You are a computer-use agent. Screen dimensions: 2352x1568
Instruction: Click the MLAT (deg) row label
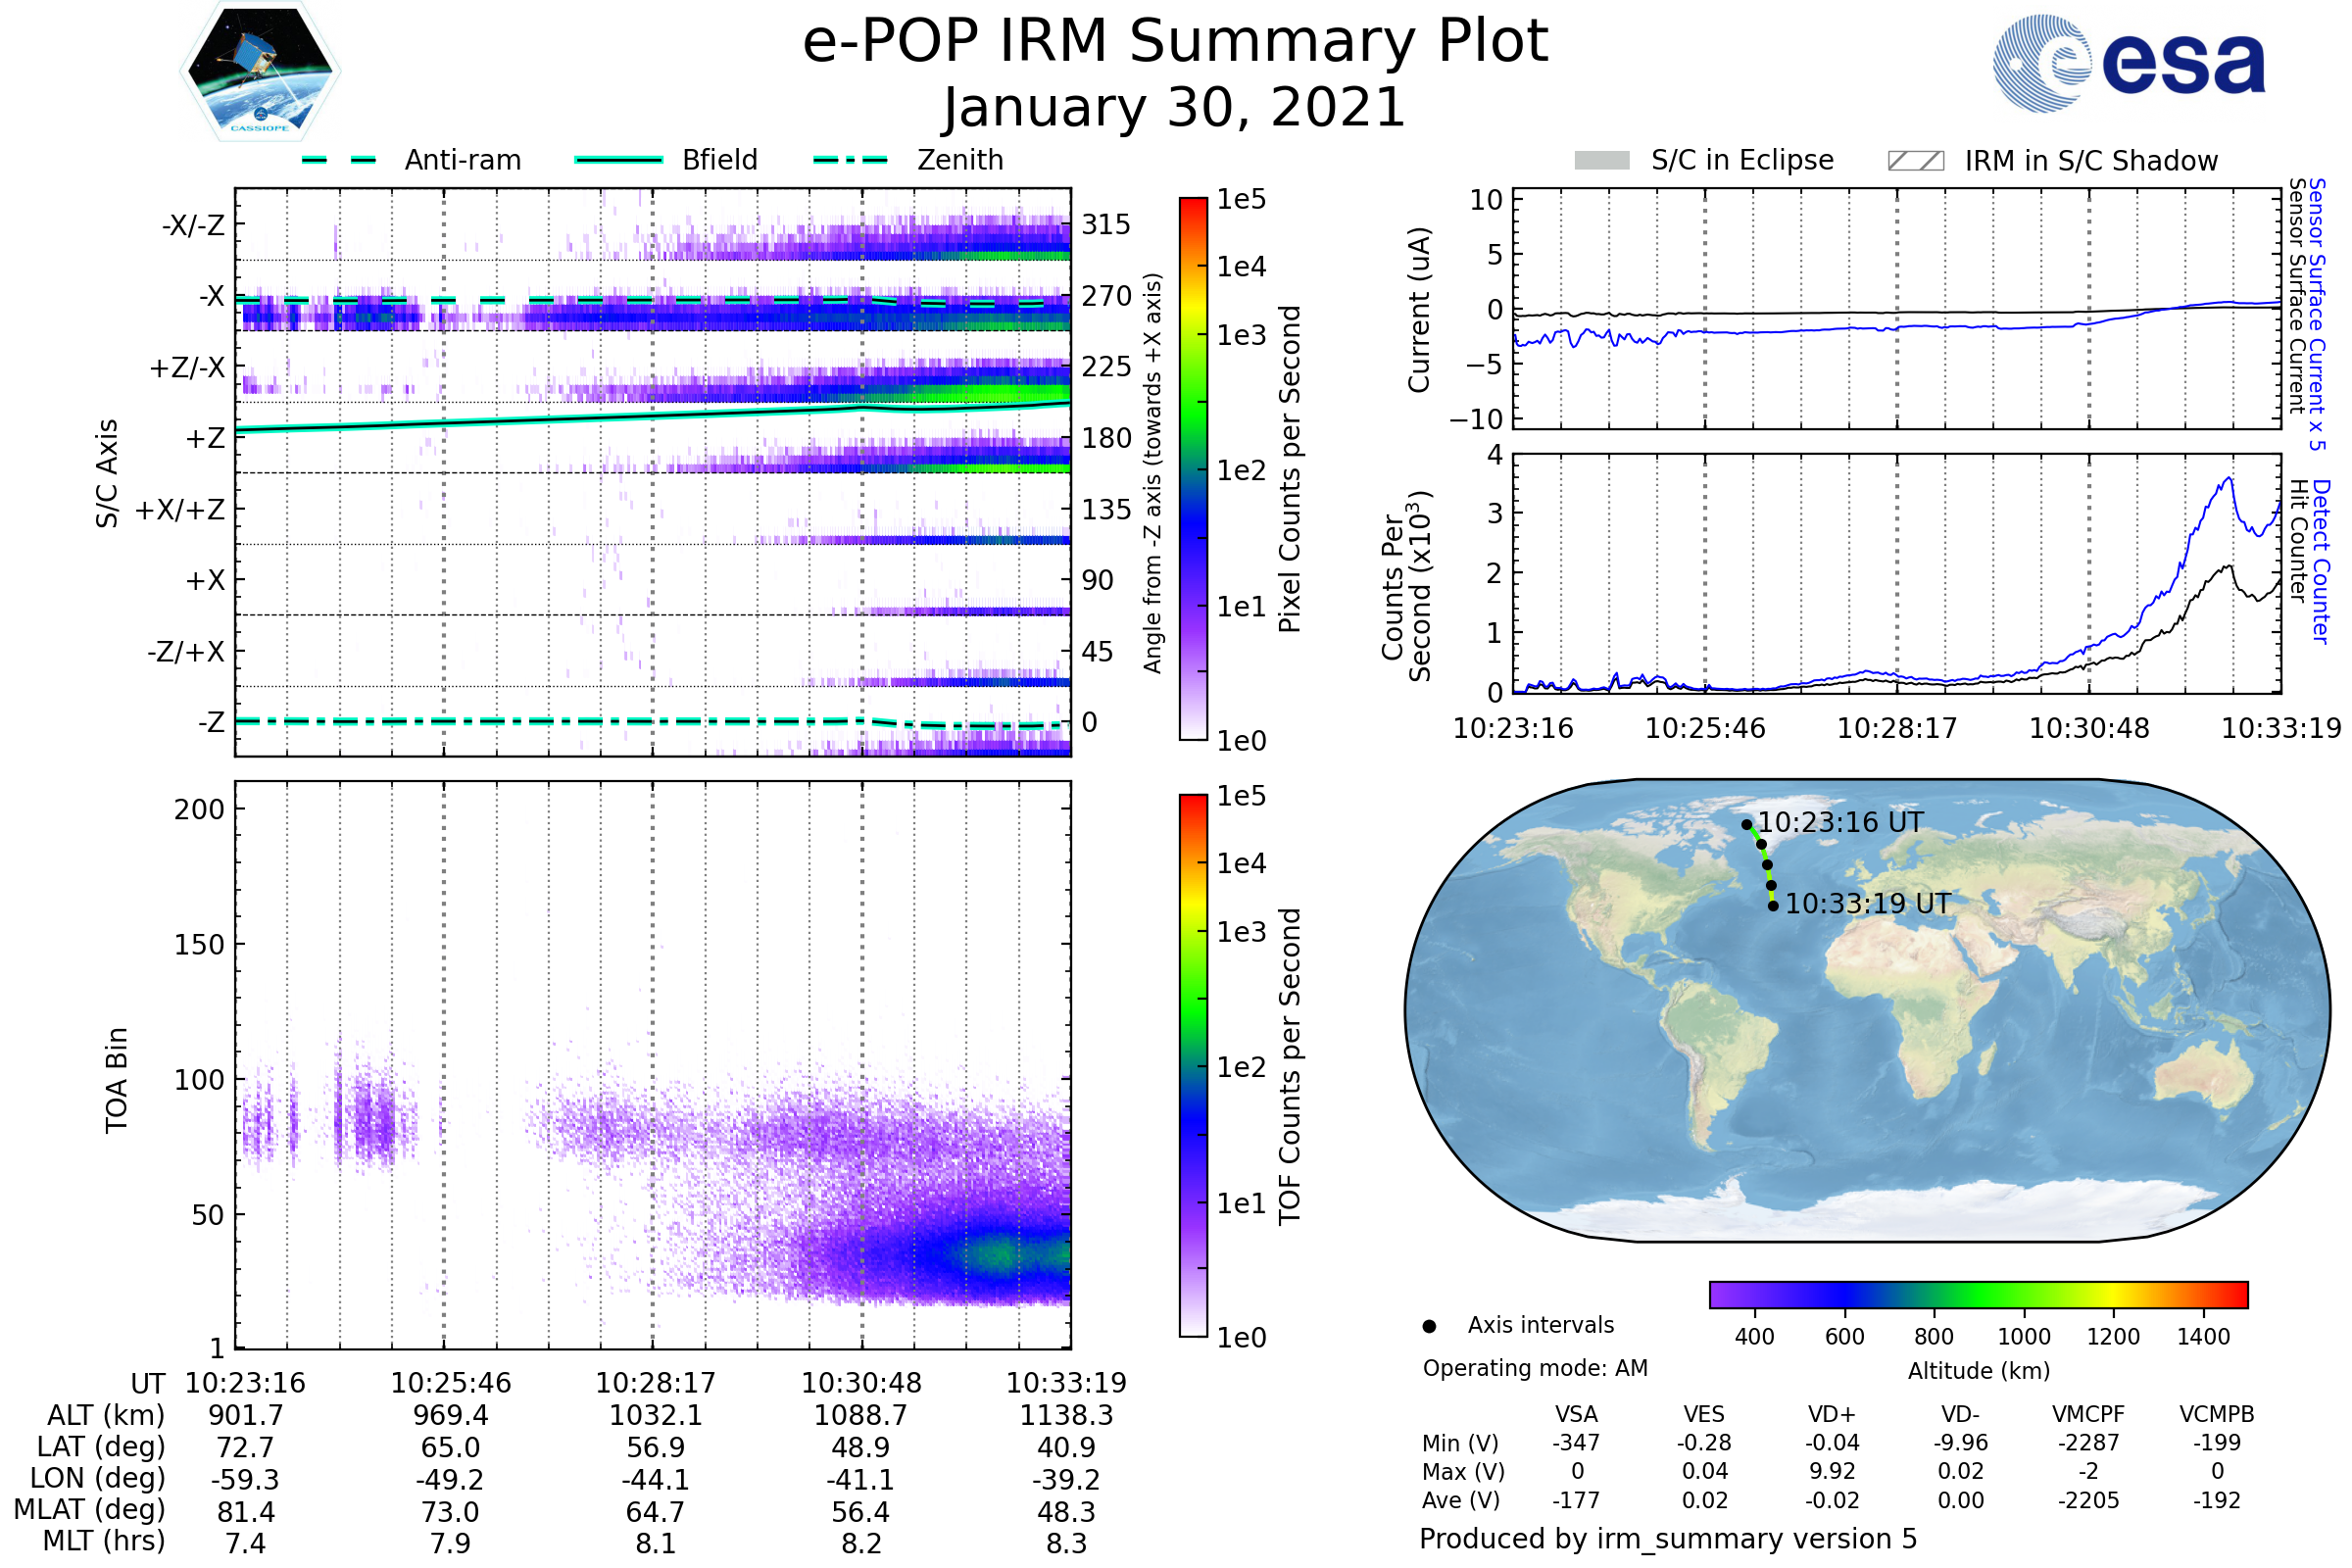[90, 1509]
